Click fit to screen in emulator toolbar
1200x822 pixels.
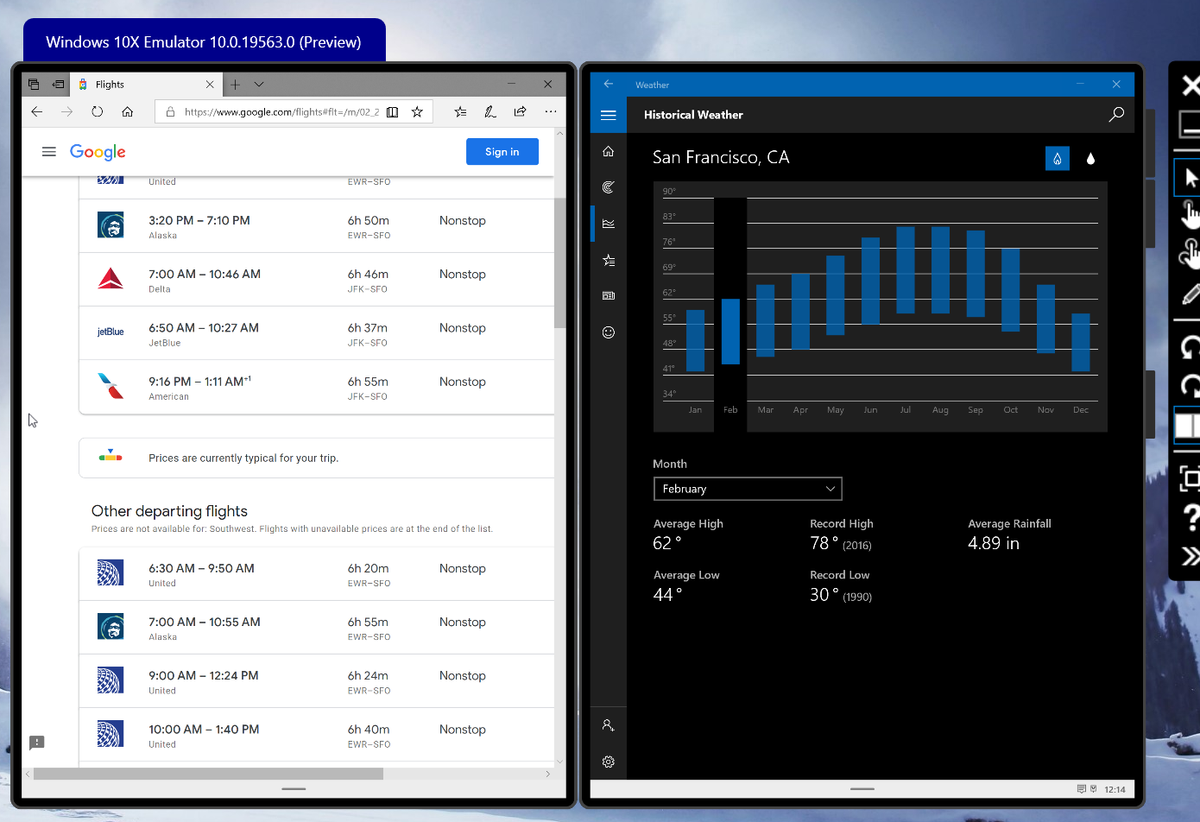tap(1189, 478)
